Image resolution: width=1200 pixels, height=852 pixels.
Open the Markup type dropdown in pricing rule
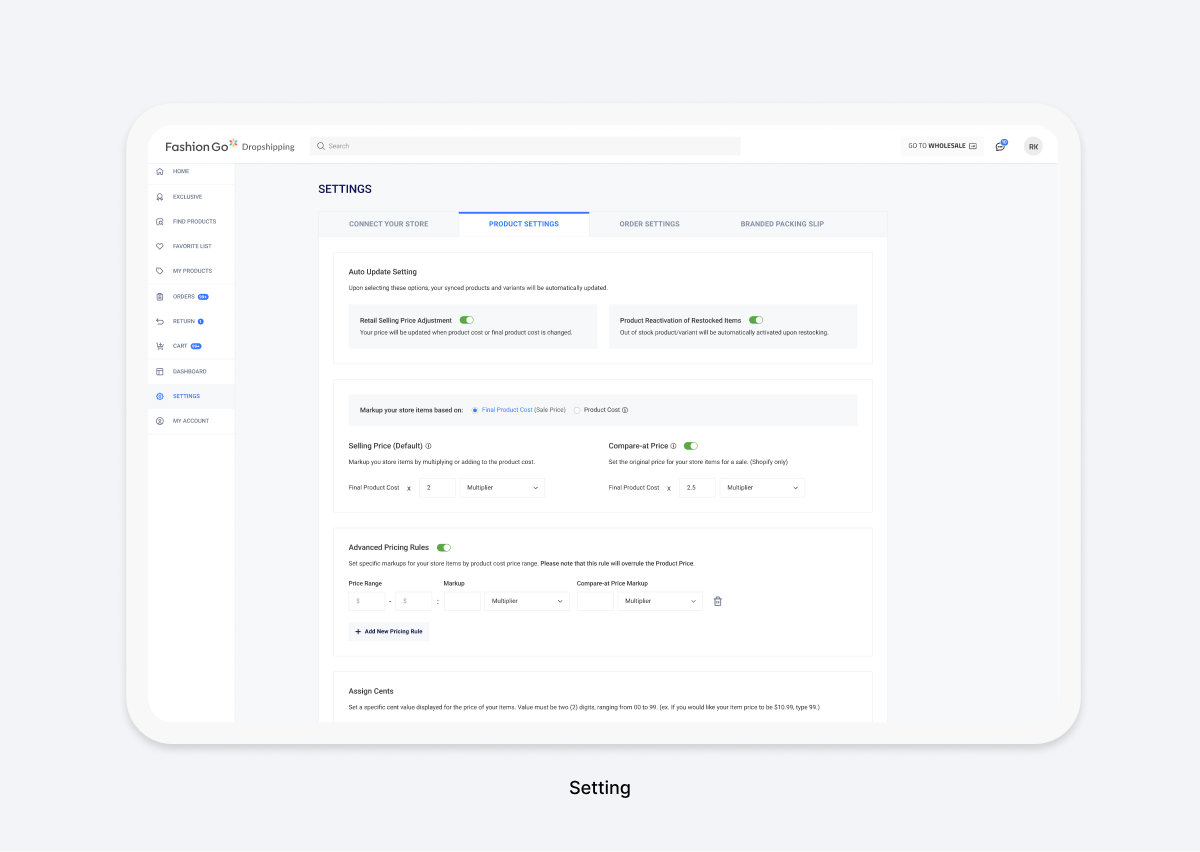(x=527, y=601)
